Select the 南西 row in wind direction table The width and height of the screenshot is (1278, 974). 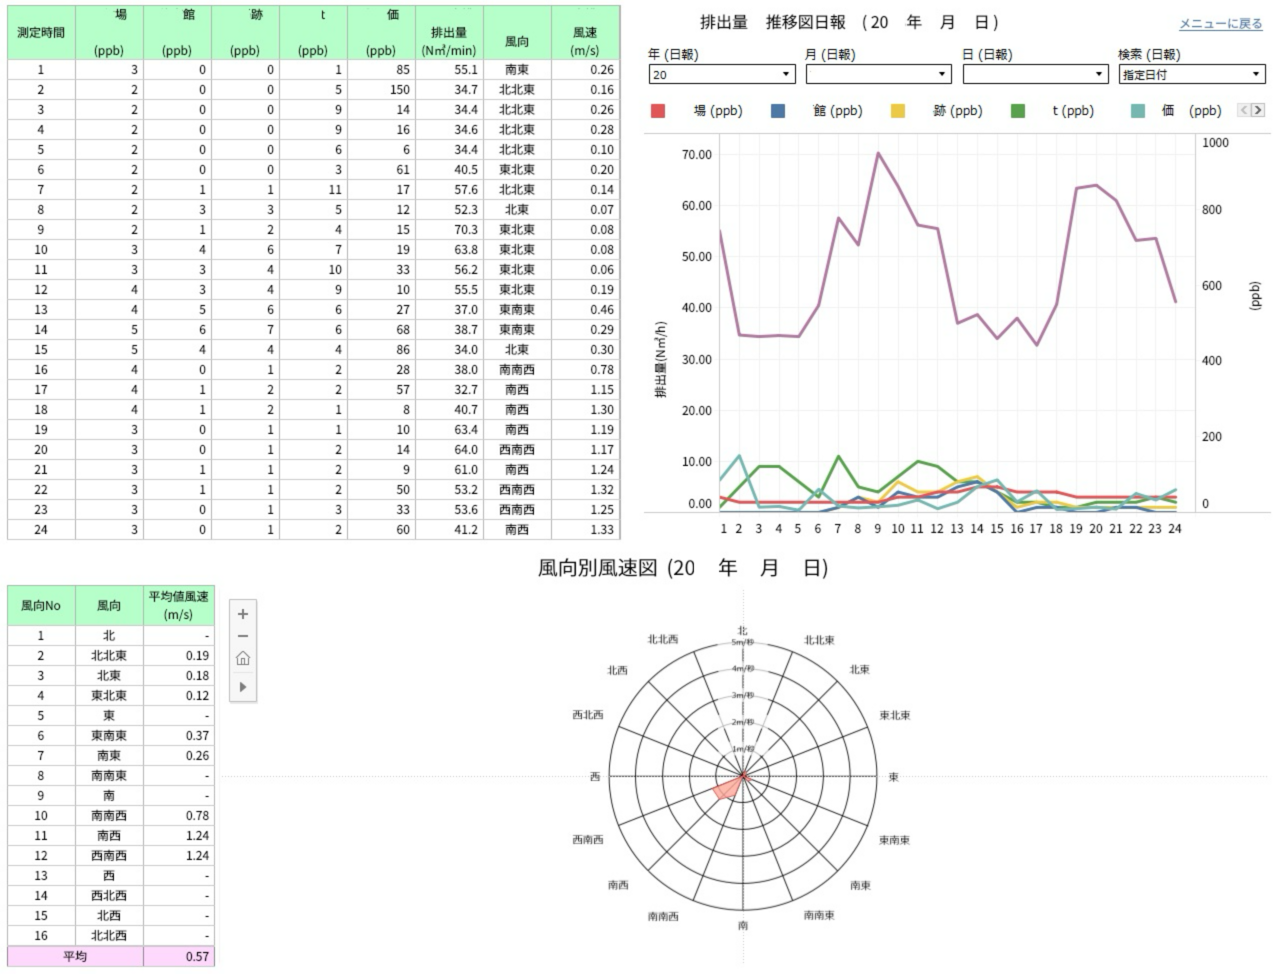click(x=109, y=835)
